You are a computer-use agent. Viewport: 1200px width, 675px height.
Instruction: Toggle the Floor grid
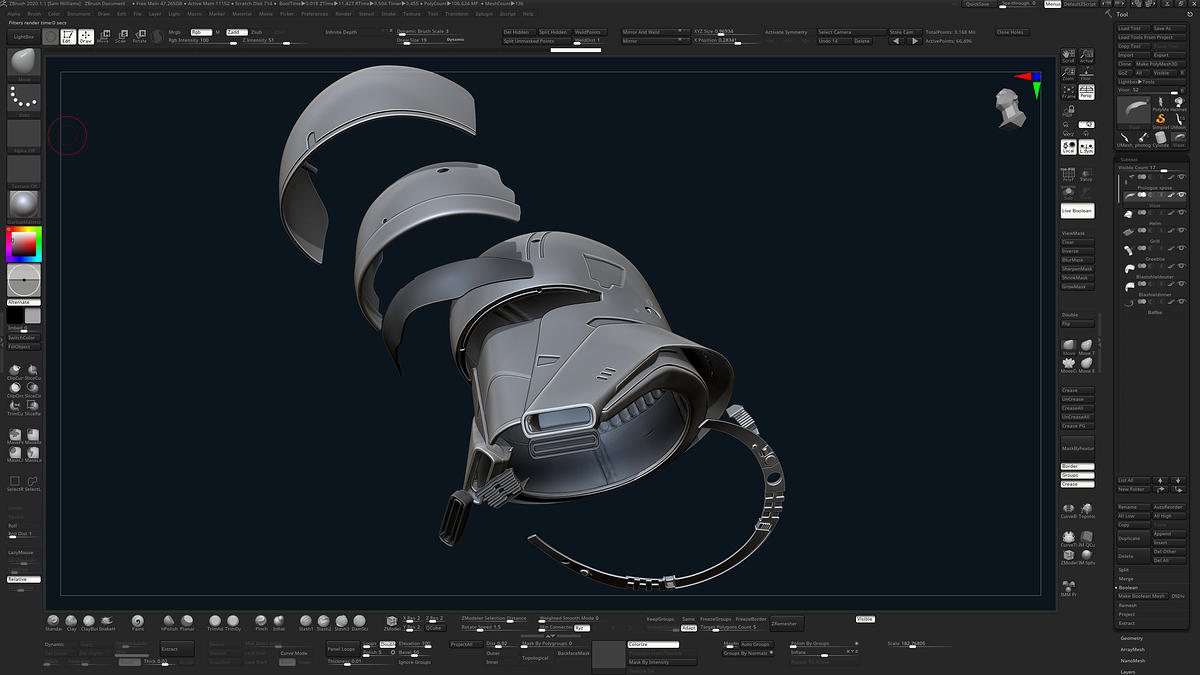tap(1086, 74)
